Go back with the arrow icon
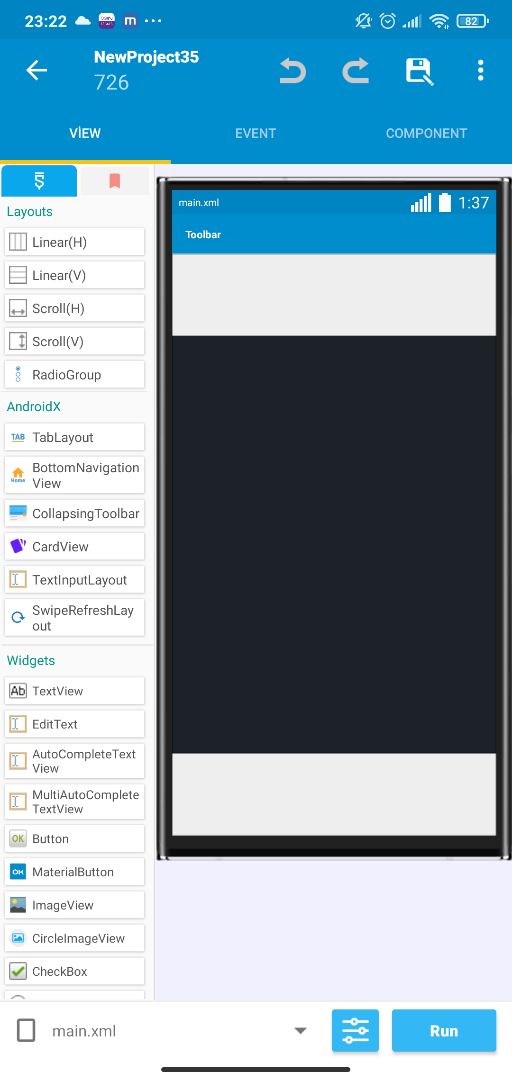This screenshot has width=512, height=1080. pyautogui.click(x=37, y=70)
